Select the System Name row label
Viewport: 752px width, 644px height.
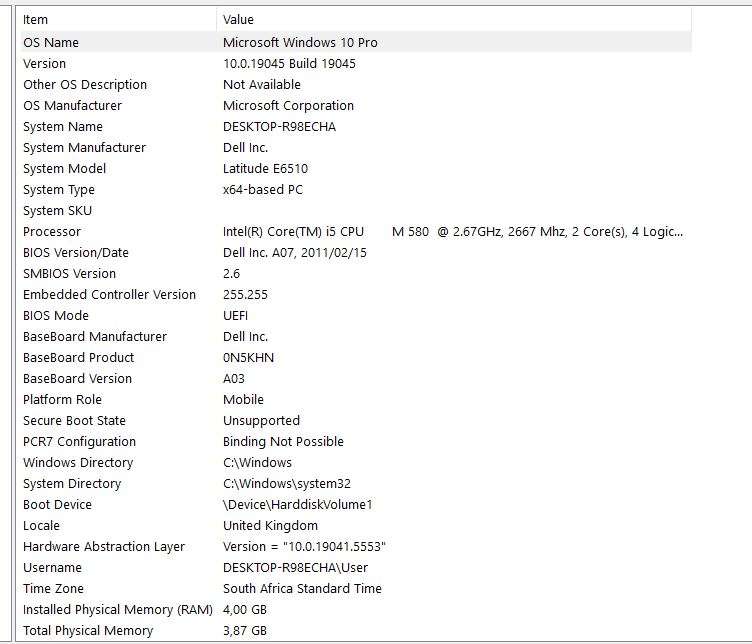click(x=63, y=127)
